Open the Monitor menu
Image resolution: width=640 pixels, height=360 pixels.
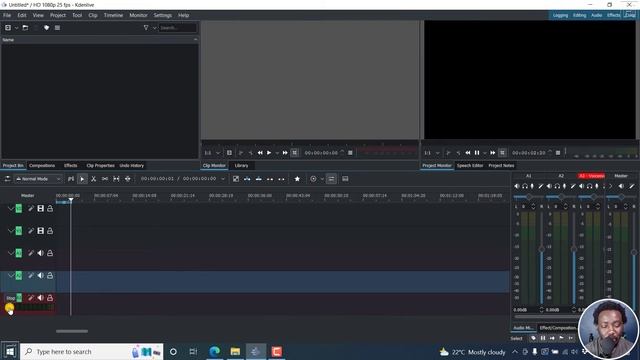(x=138, y=15)
